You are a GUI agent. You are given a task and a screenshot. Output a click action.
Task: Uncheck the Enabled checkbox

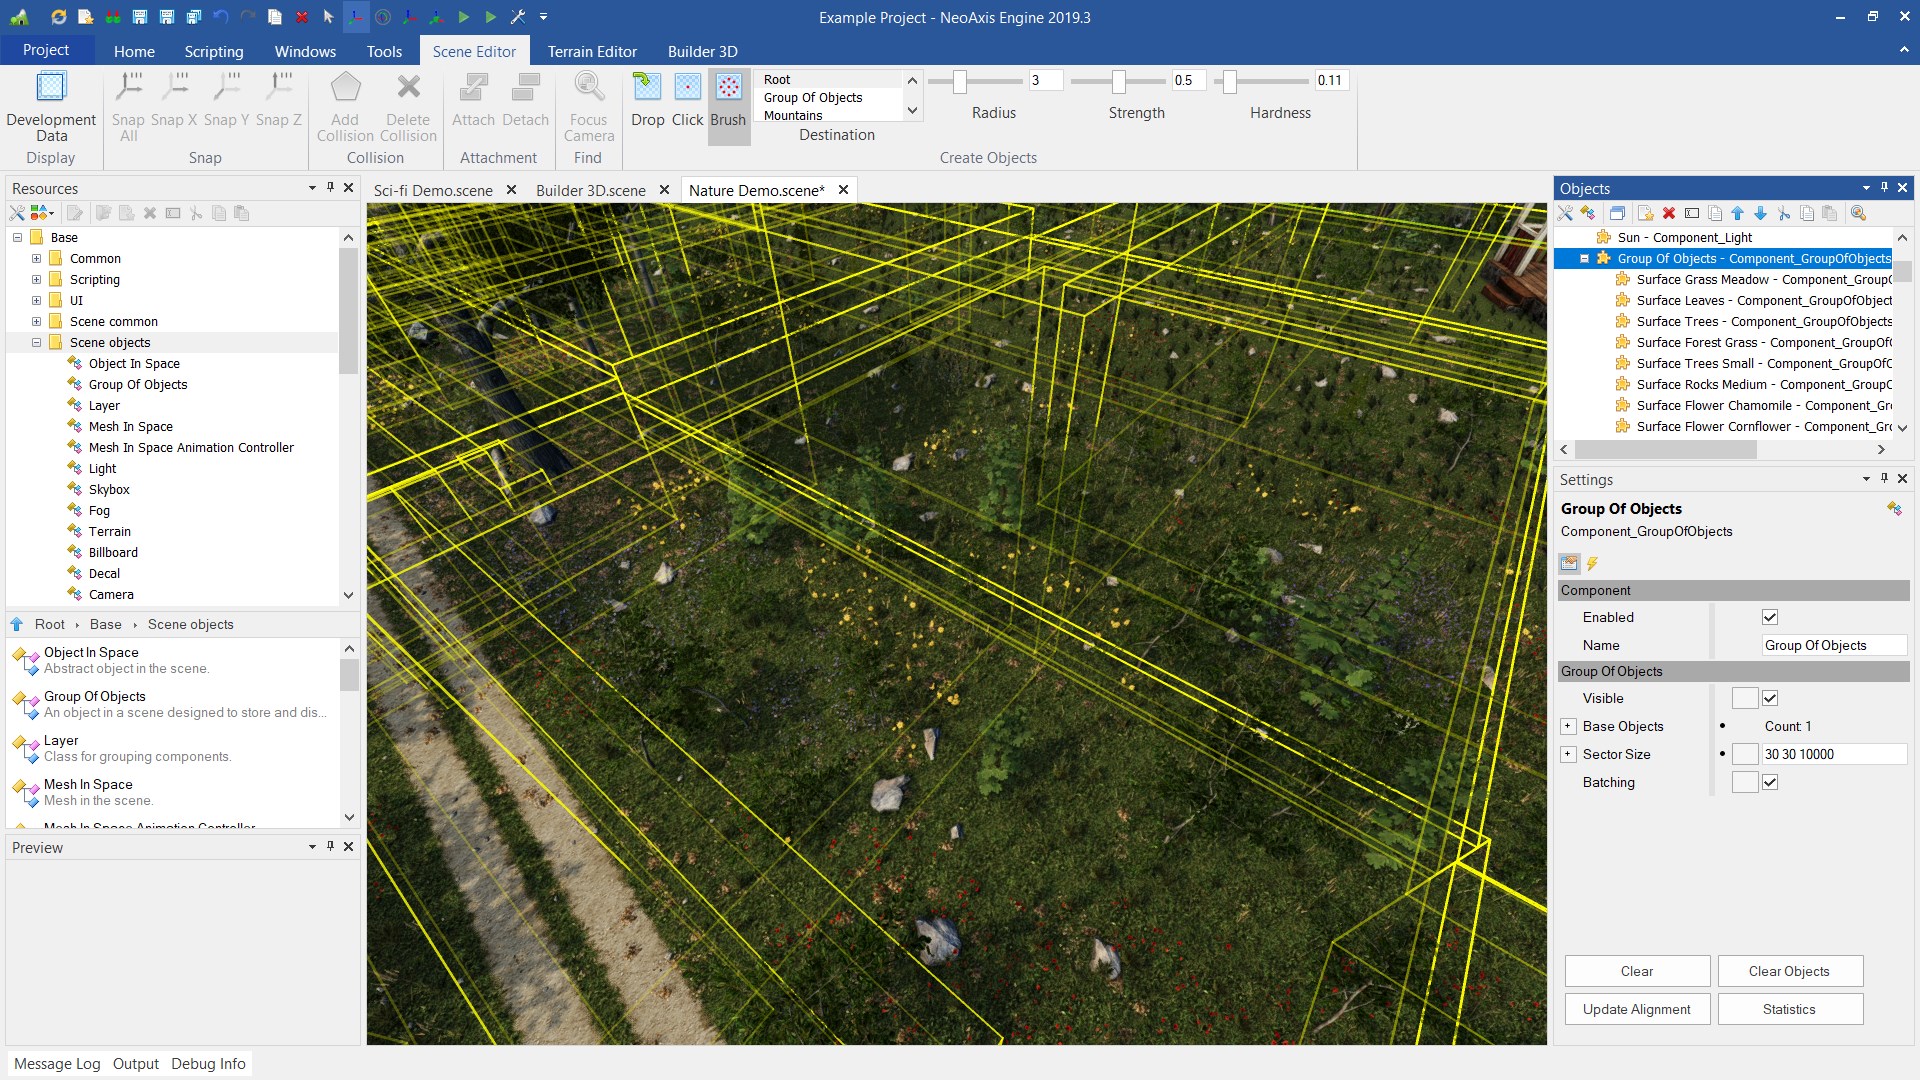tap(1770, 617)
